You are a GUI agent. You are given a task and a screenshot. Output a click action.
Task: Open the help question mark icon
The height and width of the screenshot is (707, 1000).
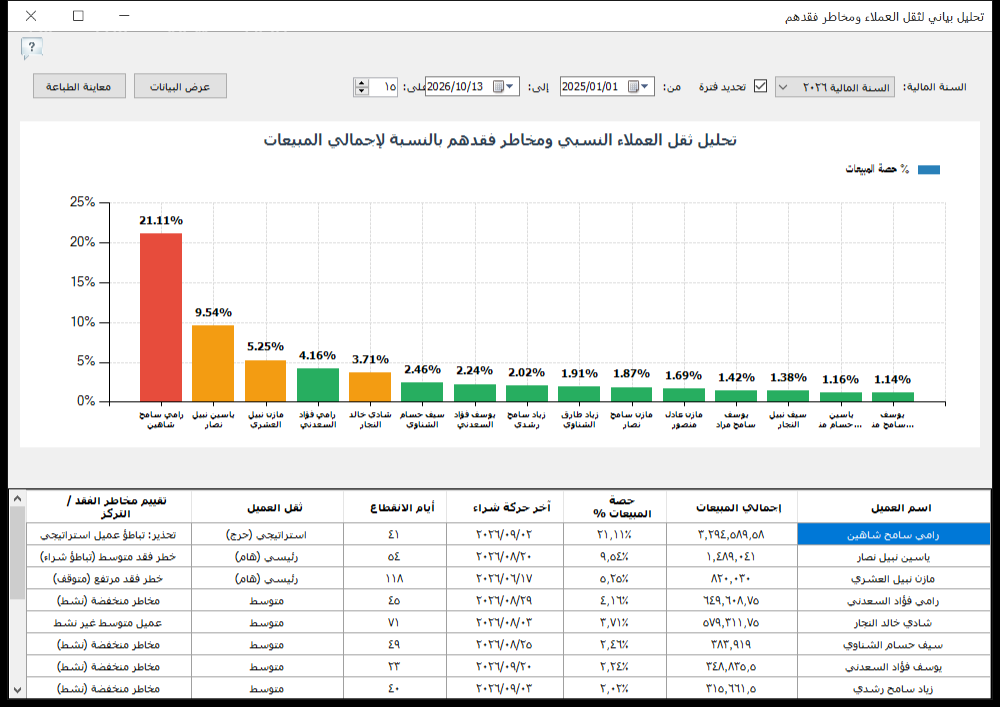pyautogui.click(x=31, y=48)
